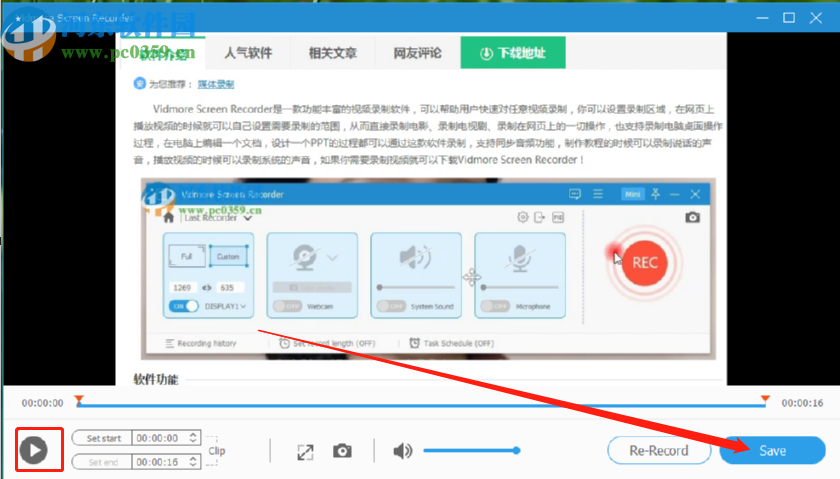Screen dimensions: 840x479
Task: Click the microphone volume slider
Action: click(x=520, y=287)
